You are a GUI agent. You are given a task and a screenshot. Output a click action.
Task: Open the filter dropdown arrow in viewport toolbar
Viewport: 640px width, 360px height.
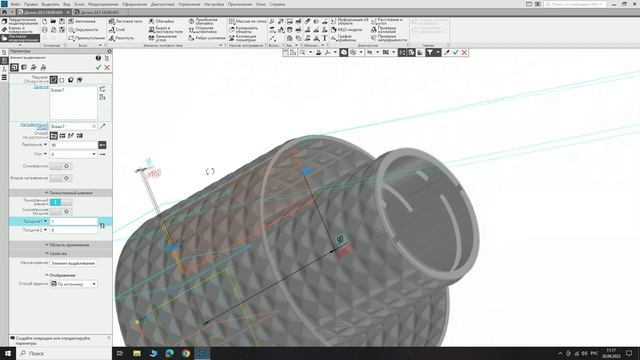tap(438, 52)
